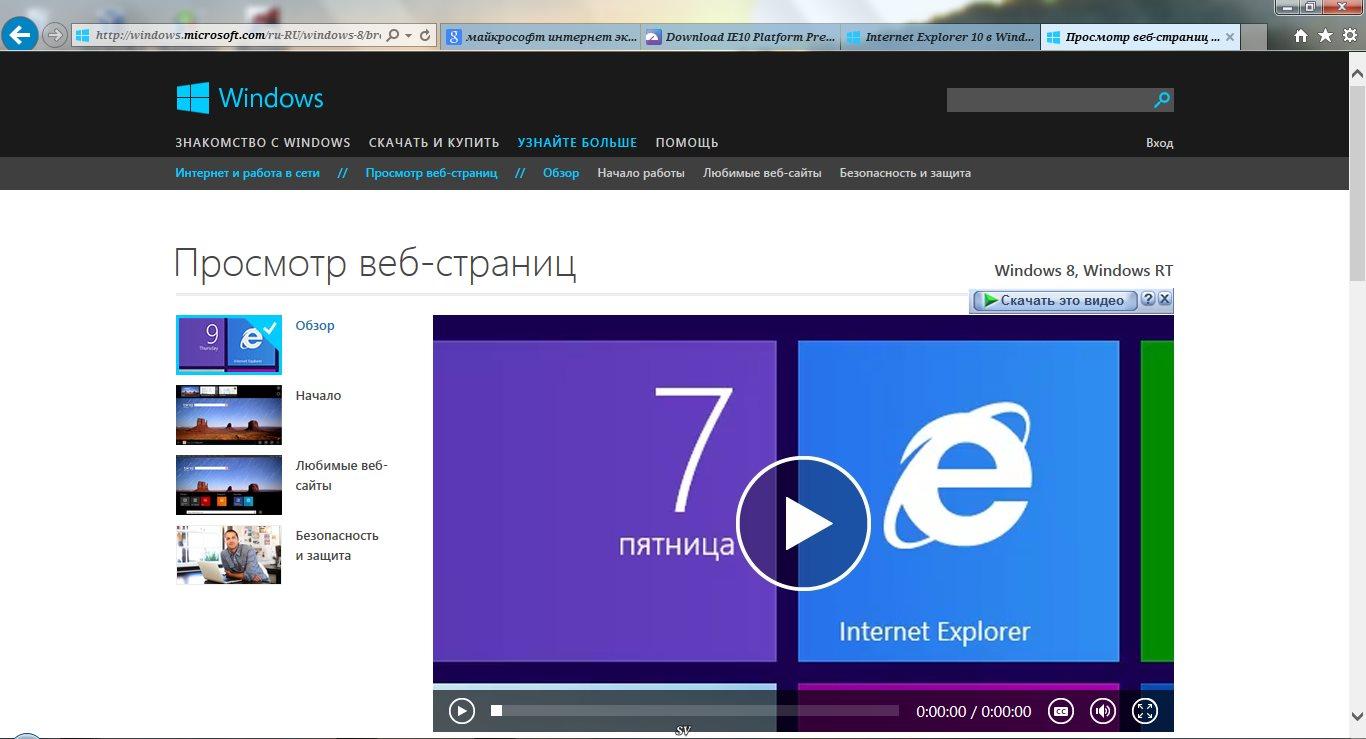Click the help question mark on download bar
The width and height of the screenshot is (1366, 739).
pyautogui.click(x=1148, y=299)
